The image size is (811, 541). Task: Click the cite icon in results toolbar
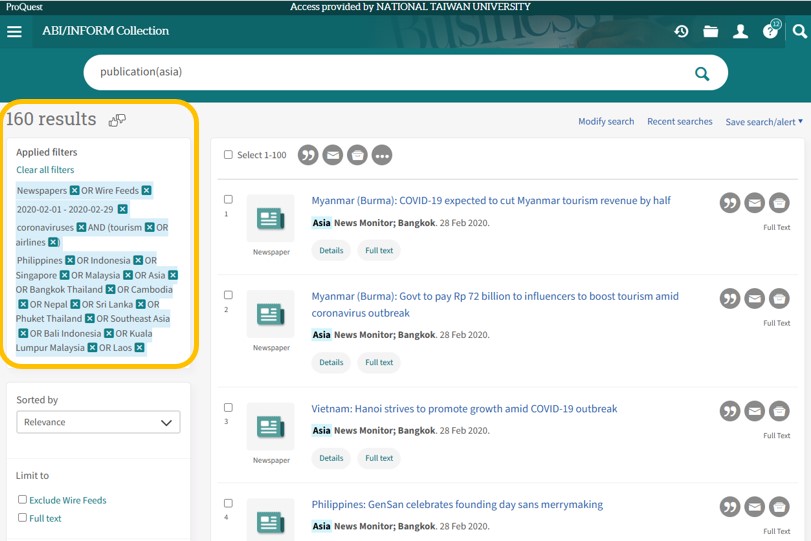[x=308, y=155]
